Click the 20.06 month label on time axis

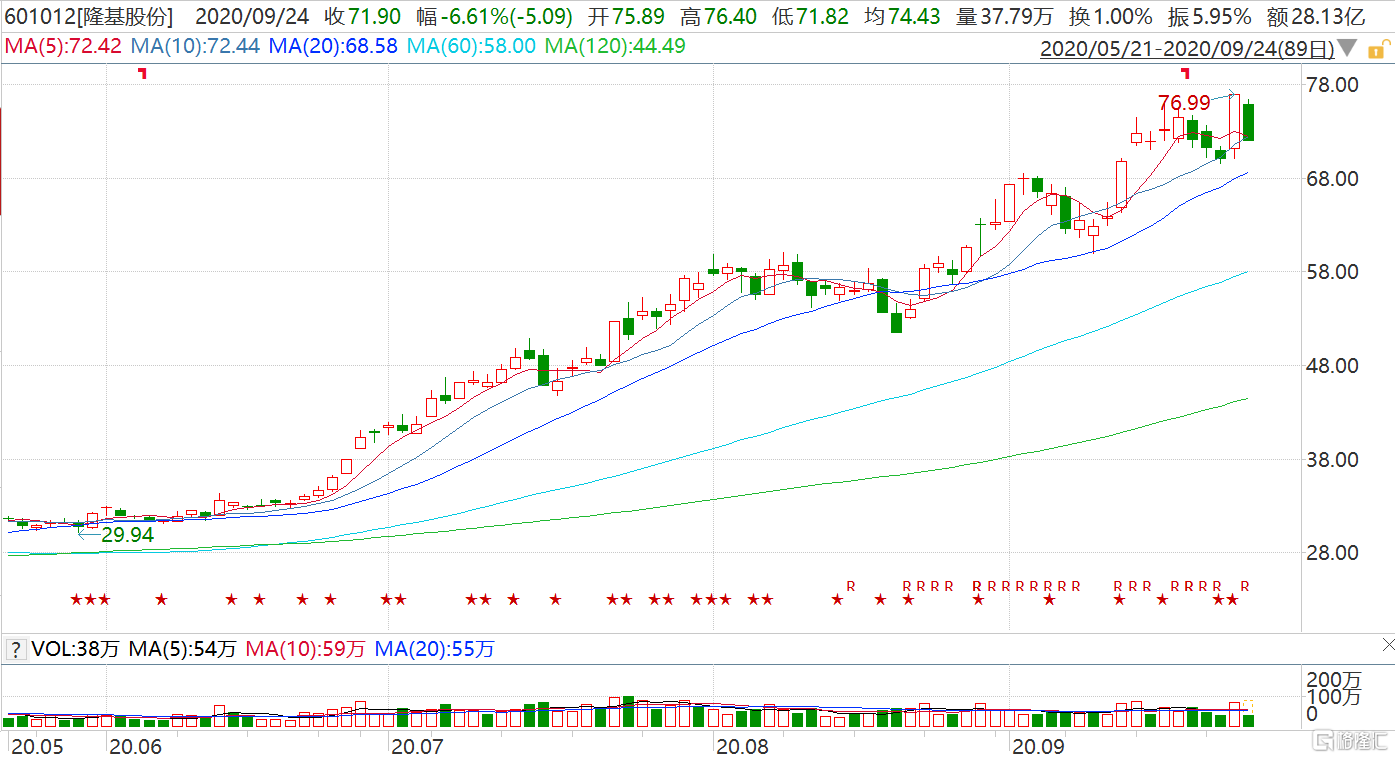coord(135,746)
